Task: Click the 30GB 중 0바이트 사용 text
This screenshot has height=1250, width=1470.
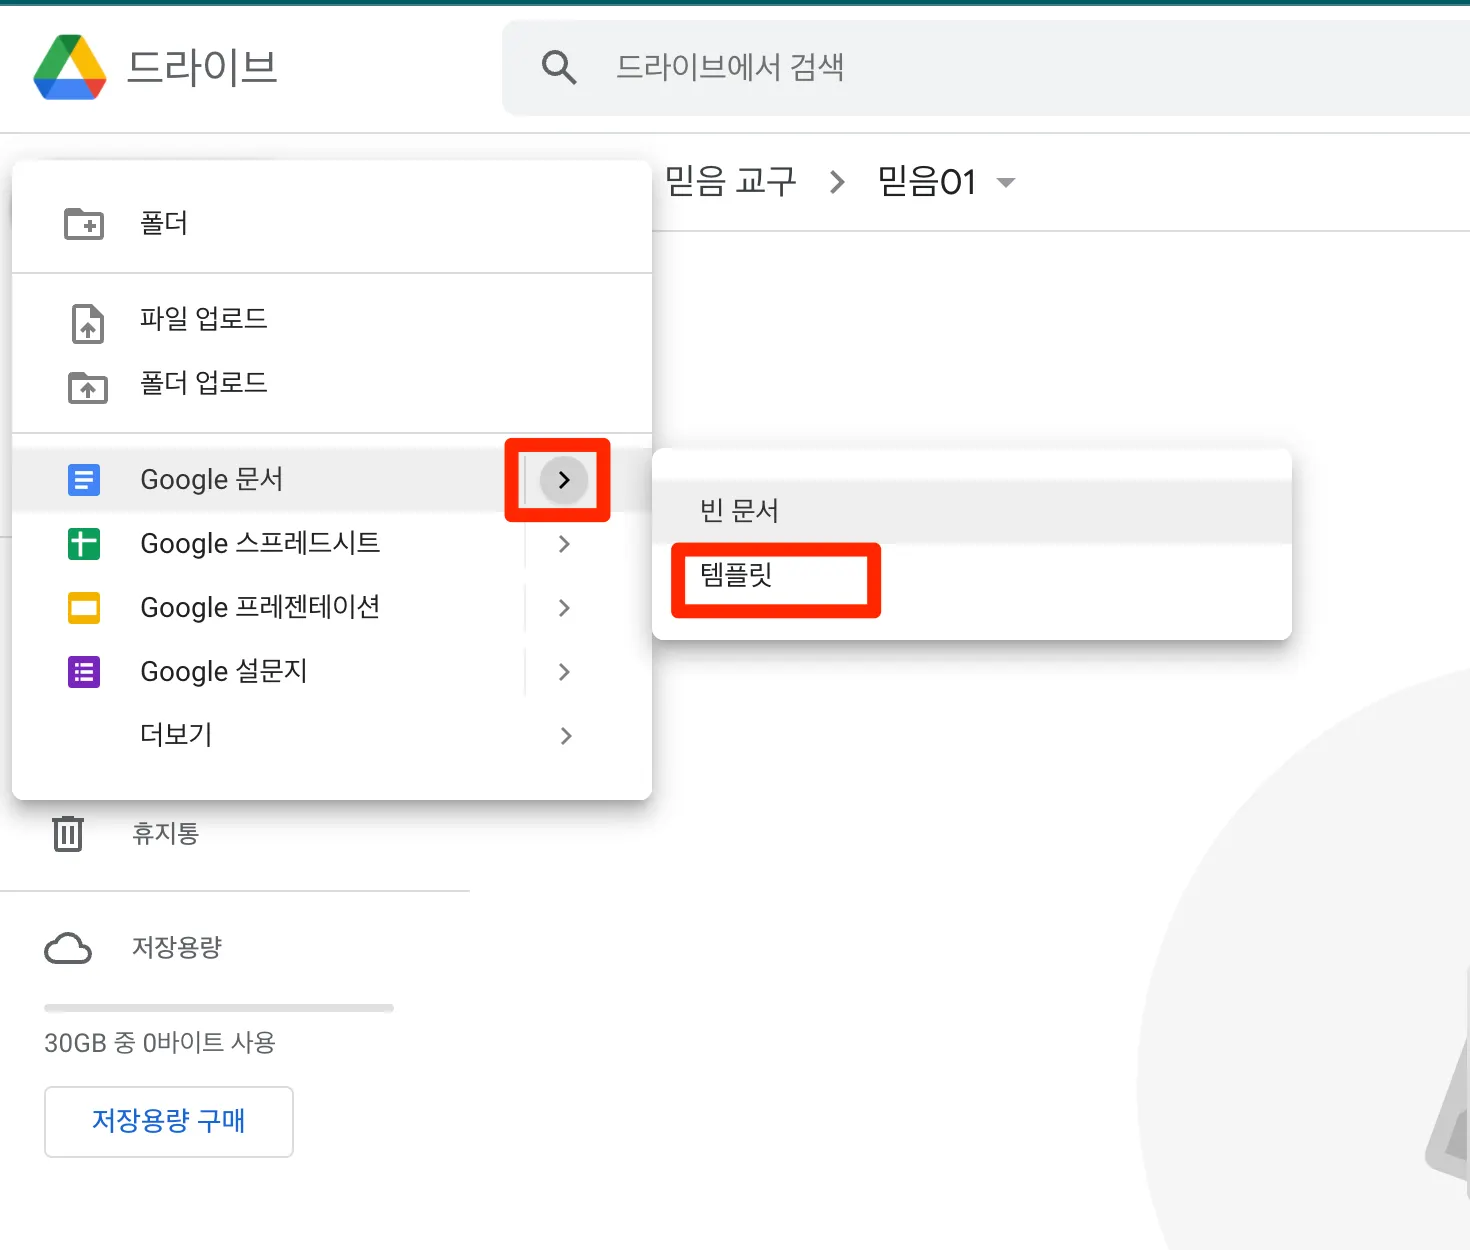Action: [x=160, y=1043]
